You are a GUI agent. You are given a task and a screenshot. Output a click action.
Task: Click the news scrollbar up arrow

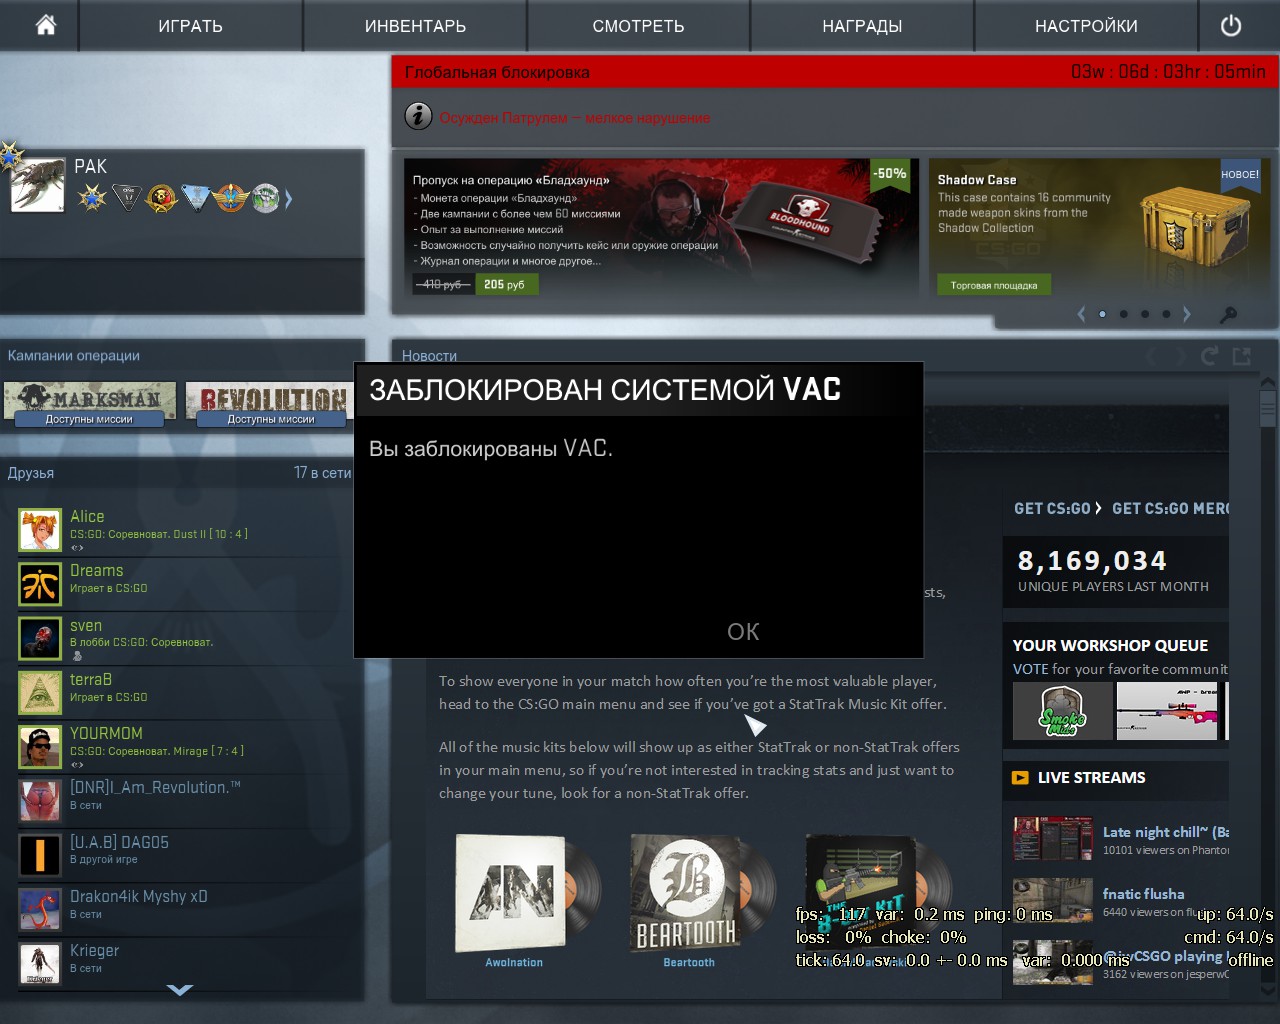coord(1268,384)
